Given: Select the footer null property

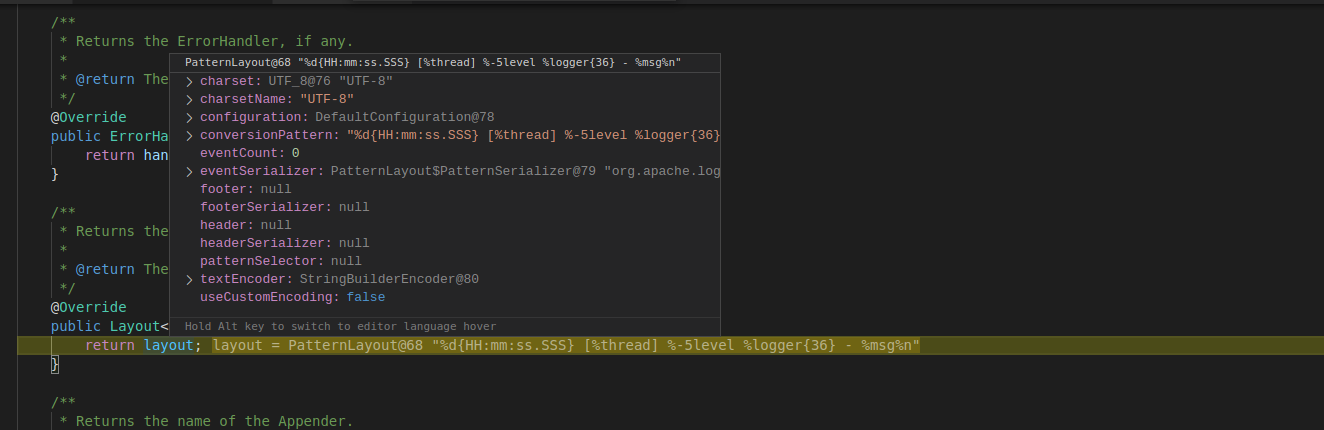Looking at the screenshot, I should tap(245, 189).
